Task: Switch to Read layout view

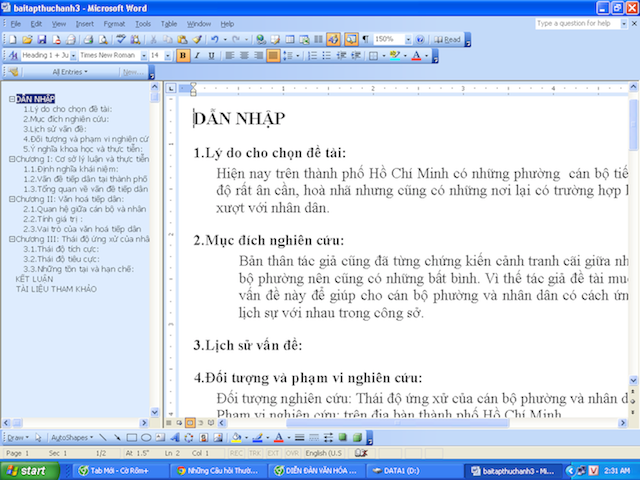Action: point(447,40)
